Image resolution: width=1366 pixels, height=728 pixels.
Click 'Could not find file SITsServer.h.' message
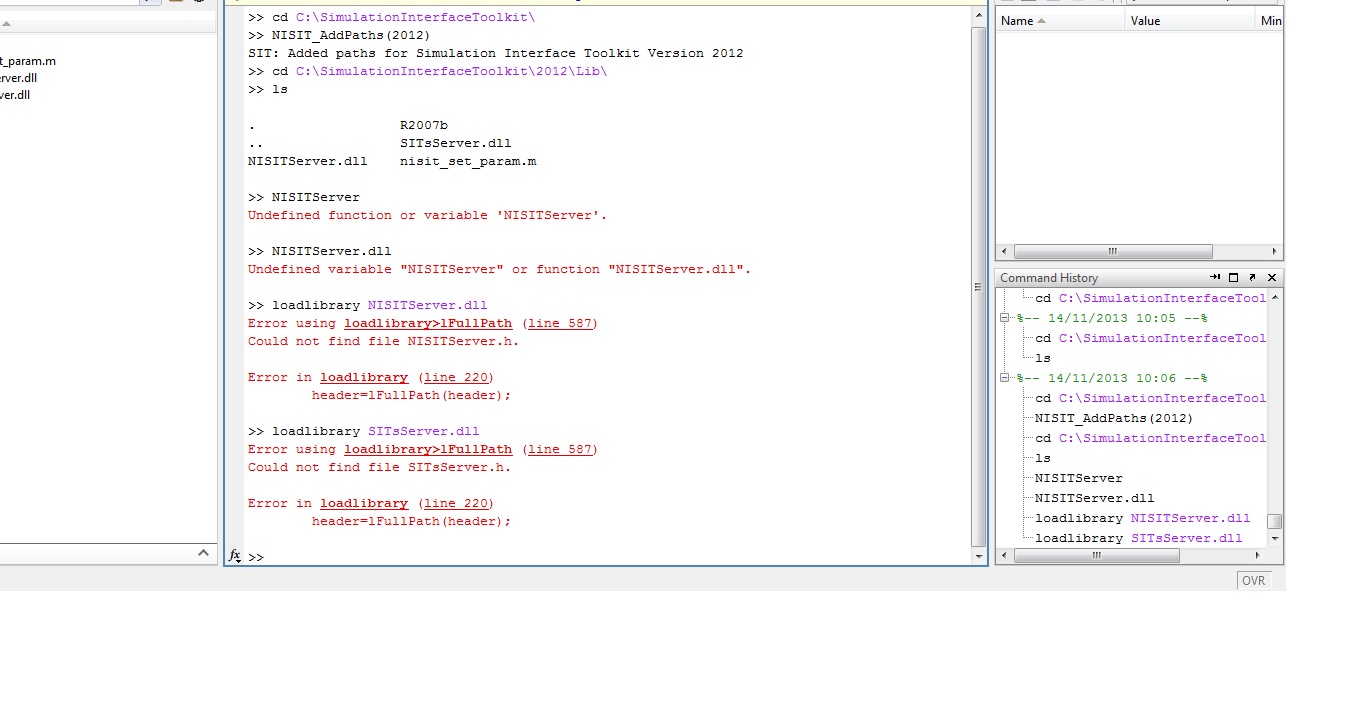tap(380, 468)
